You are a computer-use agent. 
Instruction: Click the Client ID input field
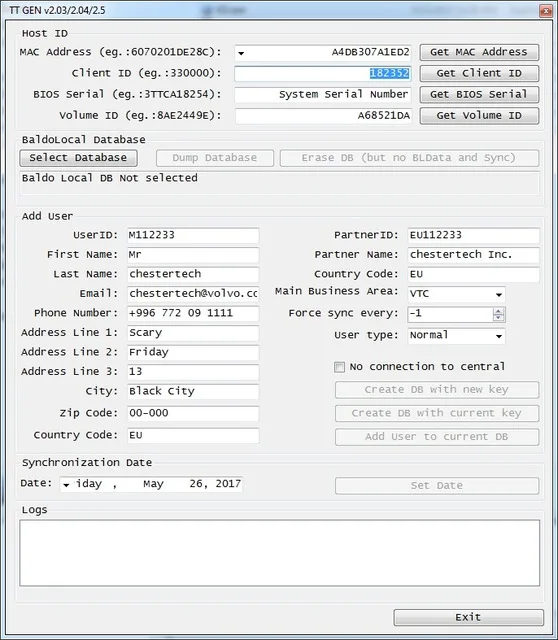click(323, 73)
